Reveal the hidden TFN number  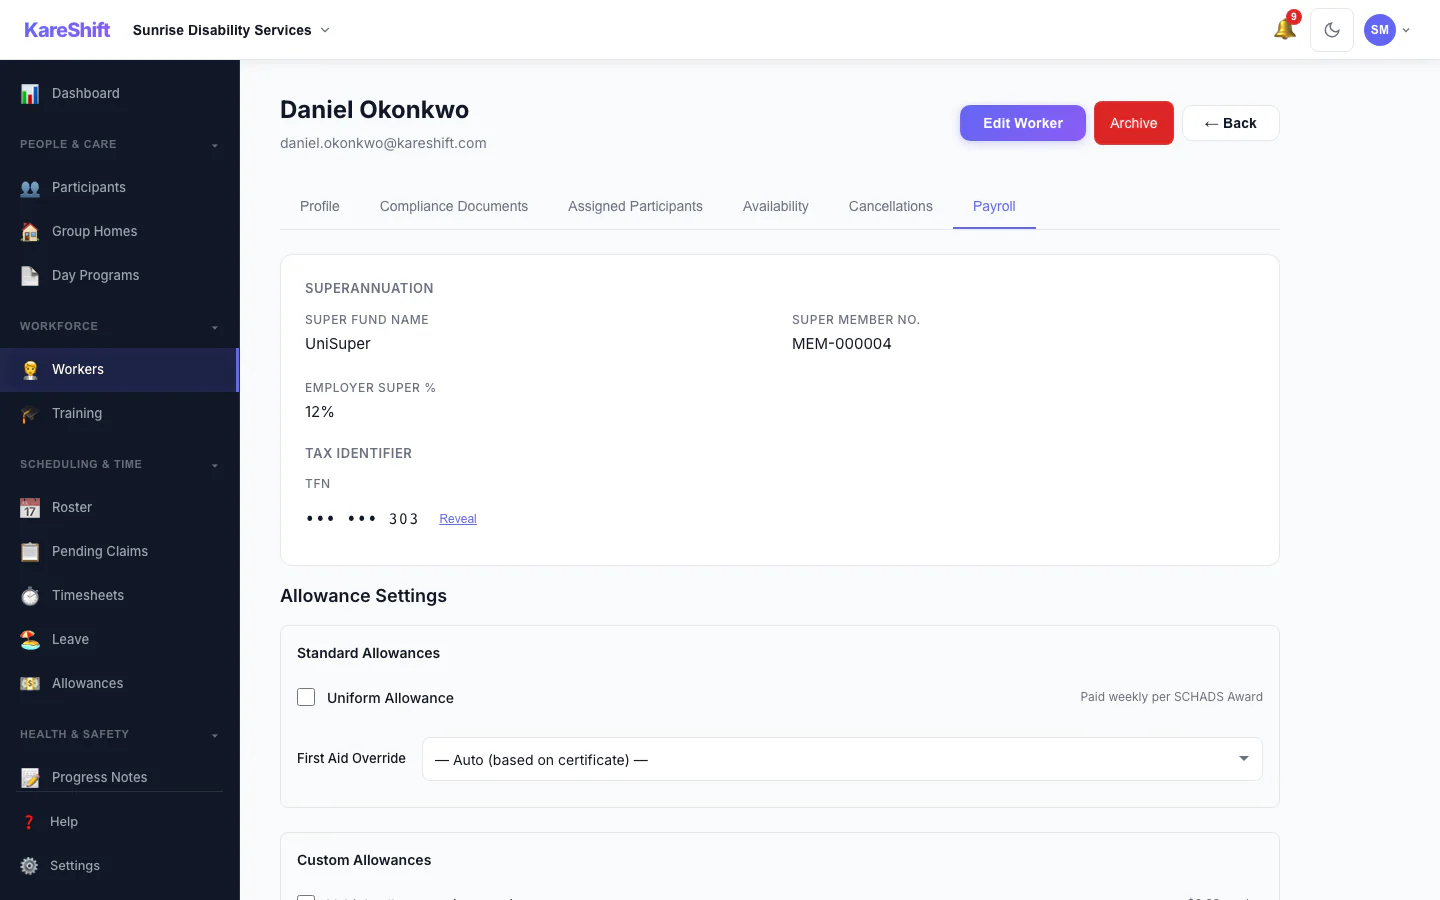tap(458, 519)
